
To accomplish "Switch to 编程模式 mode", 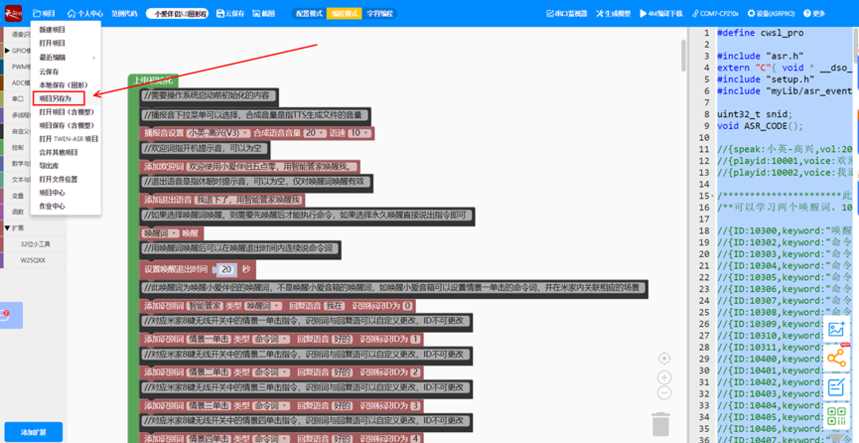I will click(345, 14).
